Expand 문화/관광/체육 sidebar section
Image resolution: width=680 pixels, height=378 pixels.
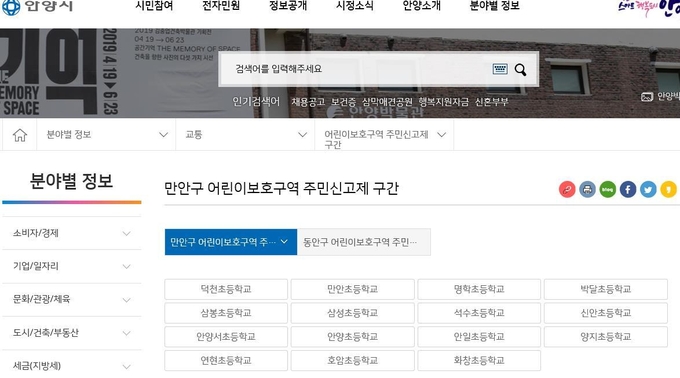[x=72, y=300]
